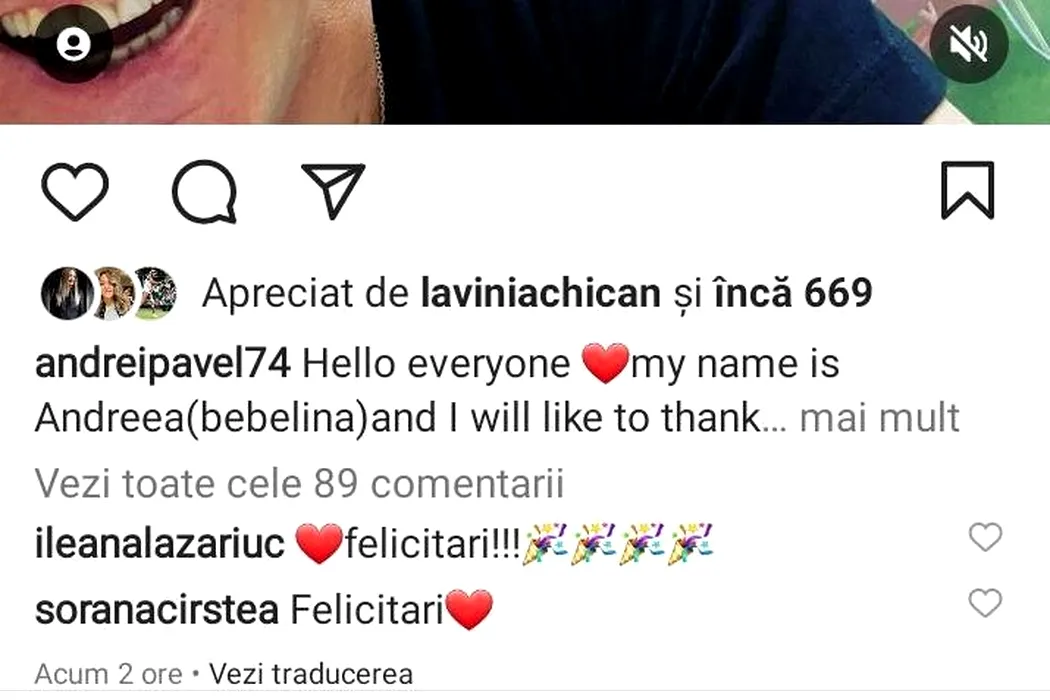
Task: Open laviniachican profile from likes
Action: (x=540, y=293)
